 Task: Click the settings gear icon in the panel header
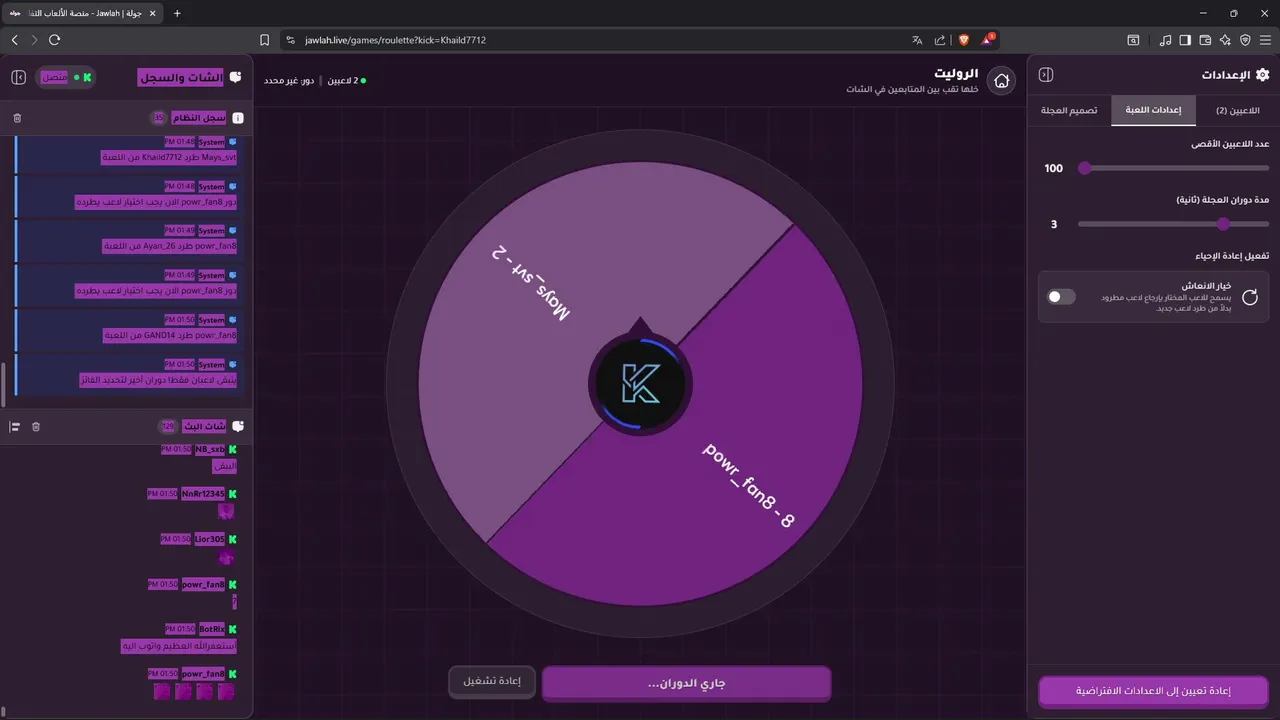(x=1262, y=75)
